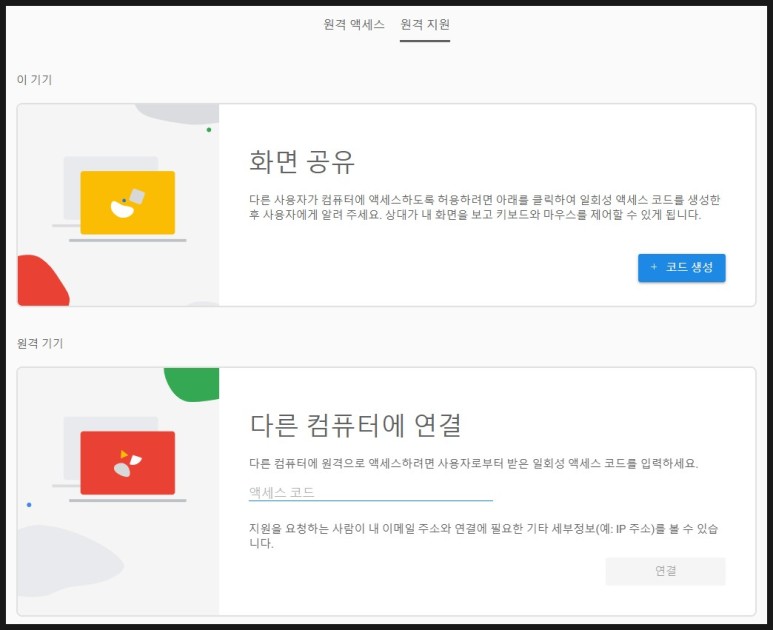Click the 코드 생성 button
The image size is (773, 630).
point(681,268)
